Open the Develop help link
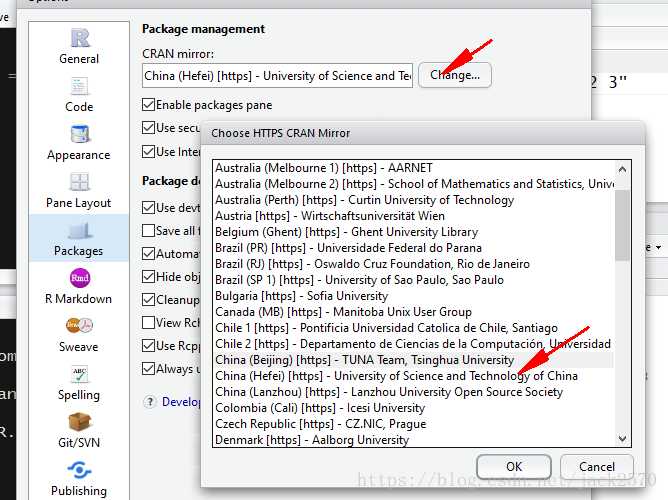 [x=181, y=402]
